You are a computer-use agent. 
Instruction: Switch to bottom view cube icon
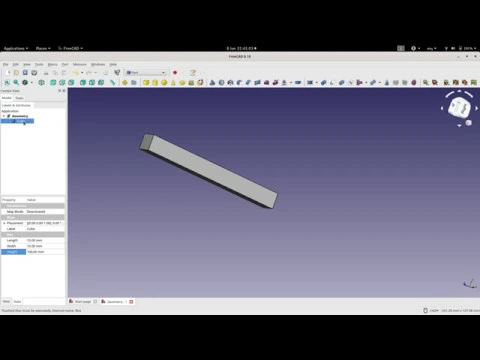click(x=92, y=82)
